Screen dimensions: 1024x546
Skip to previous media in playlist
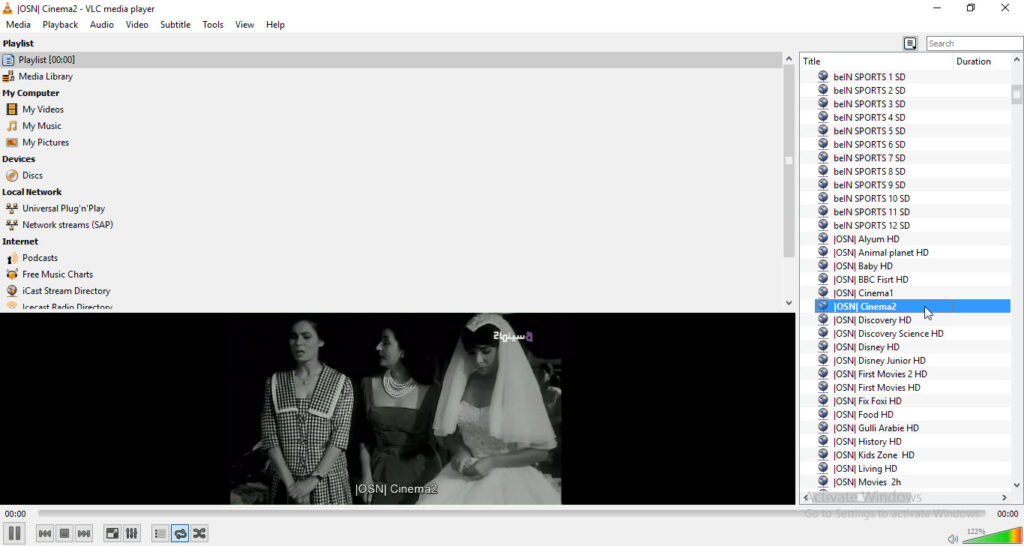tap(45, 534)
